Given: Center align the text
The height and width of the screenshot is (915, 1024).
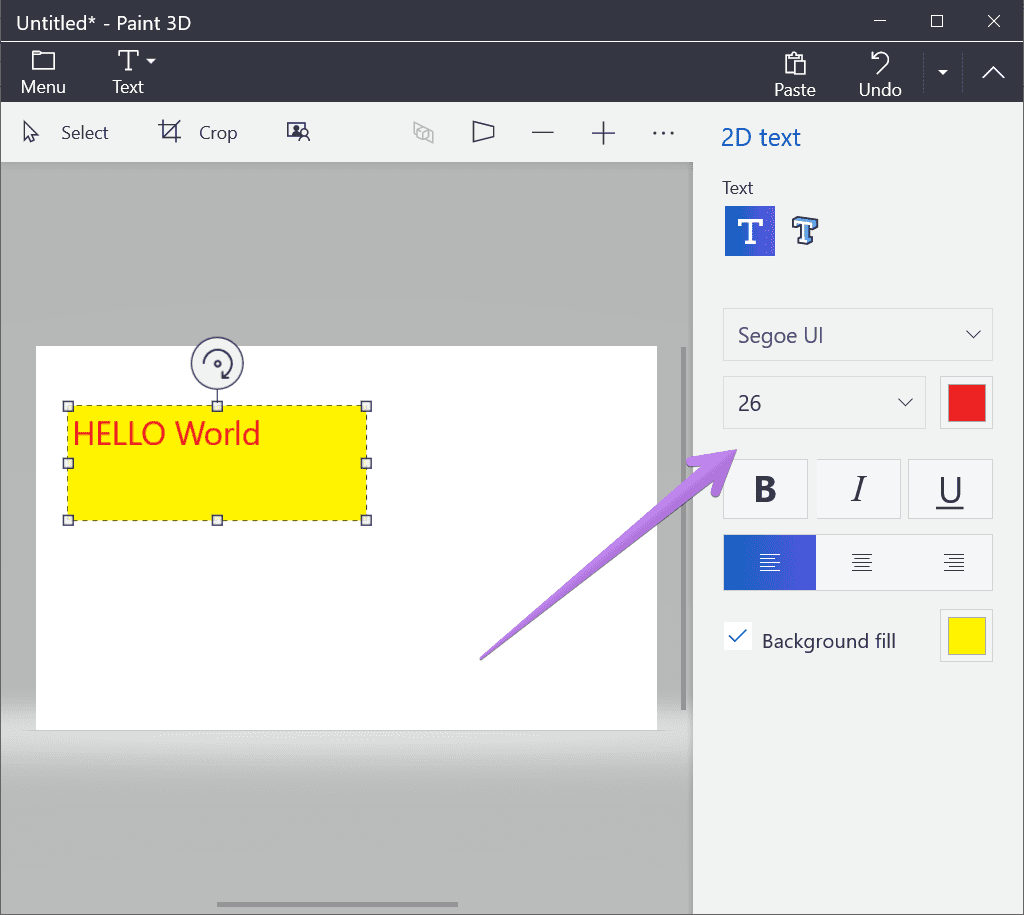Looking at the screenshot, I should (861, 562).
